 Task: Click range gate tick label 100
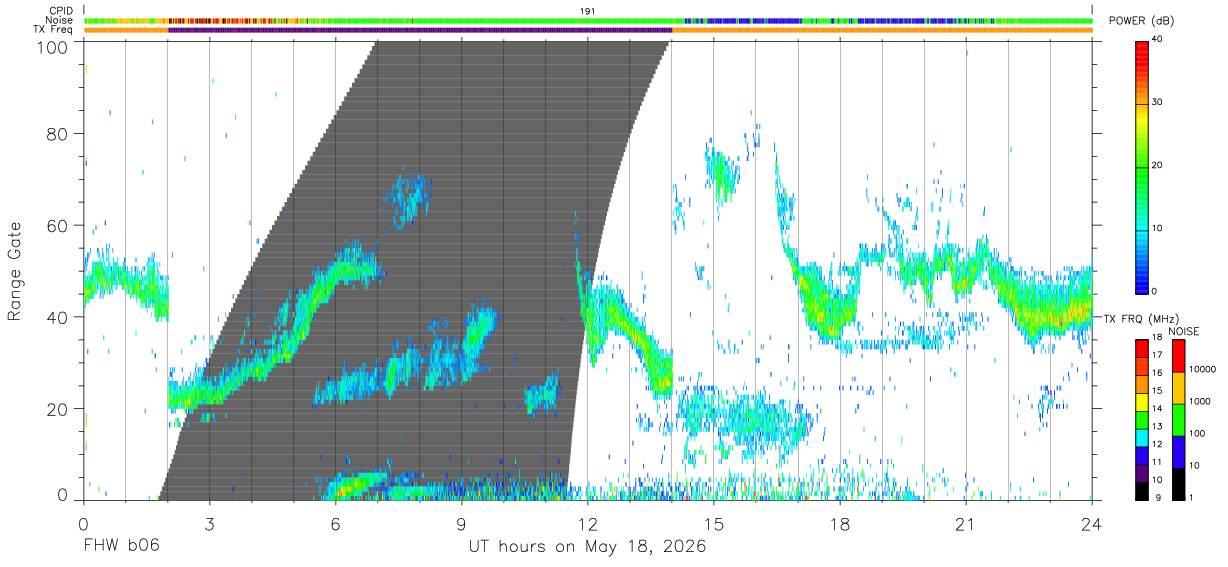pos(54,46)
